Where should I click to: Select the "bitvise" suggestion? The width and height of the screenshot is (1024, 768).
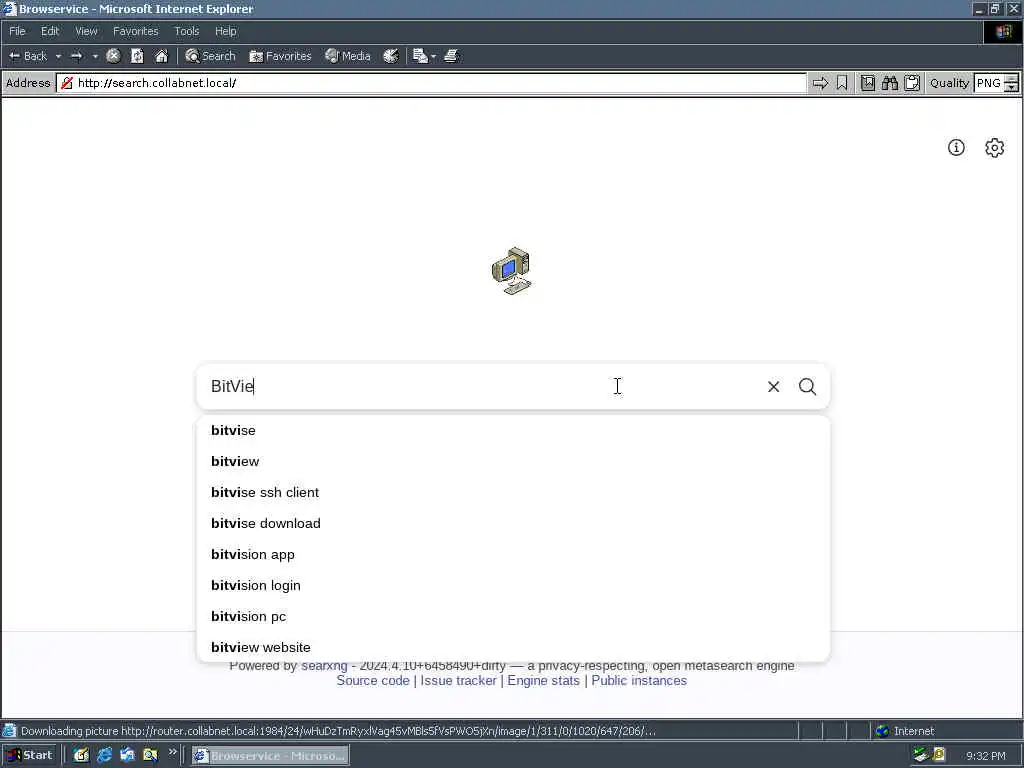click(x=513, y=430)
